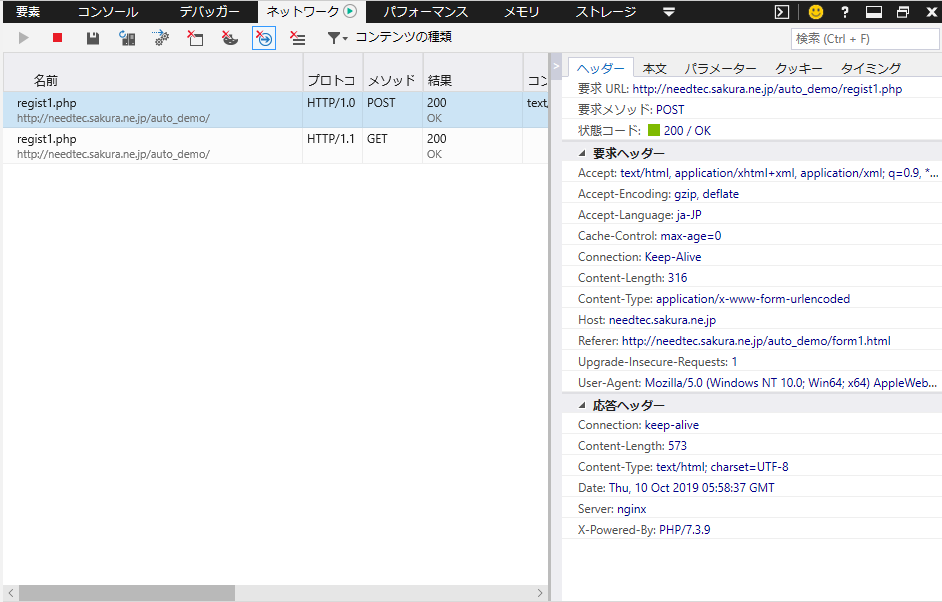Export captured traffic with the floppy disk icon

tap(93, 38)
